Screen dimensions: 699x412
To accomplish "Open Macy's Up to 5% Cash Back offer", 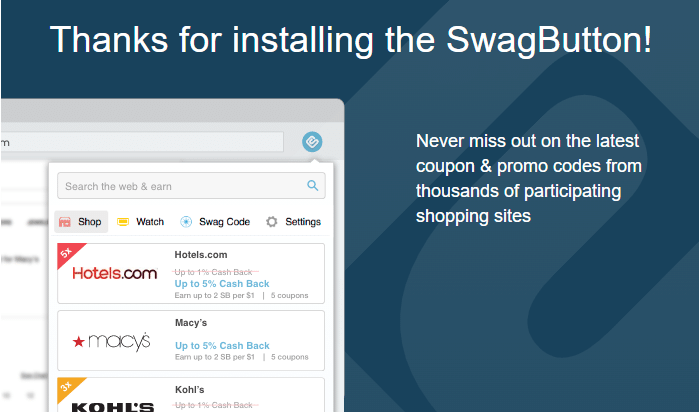I will click(x=222, y=346).
